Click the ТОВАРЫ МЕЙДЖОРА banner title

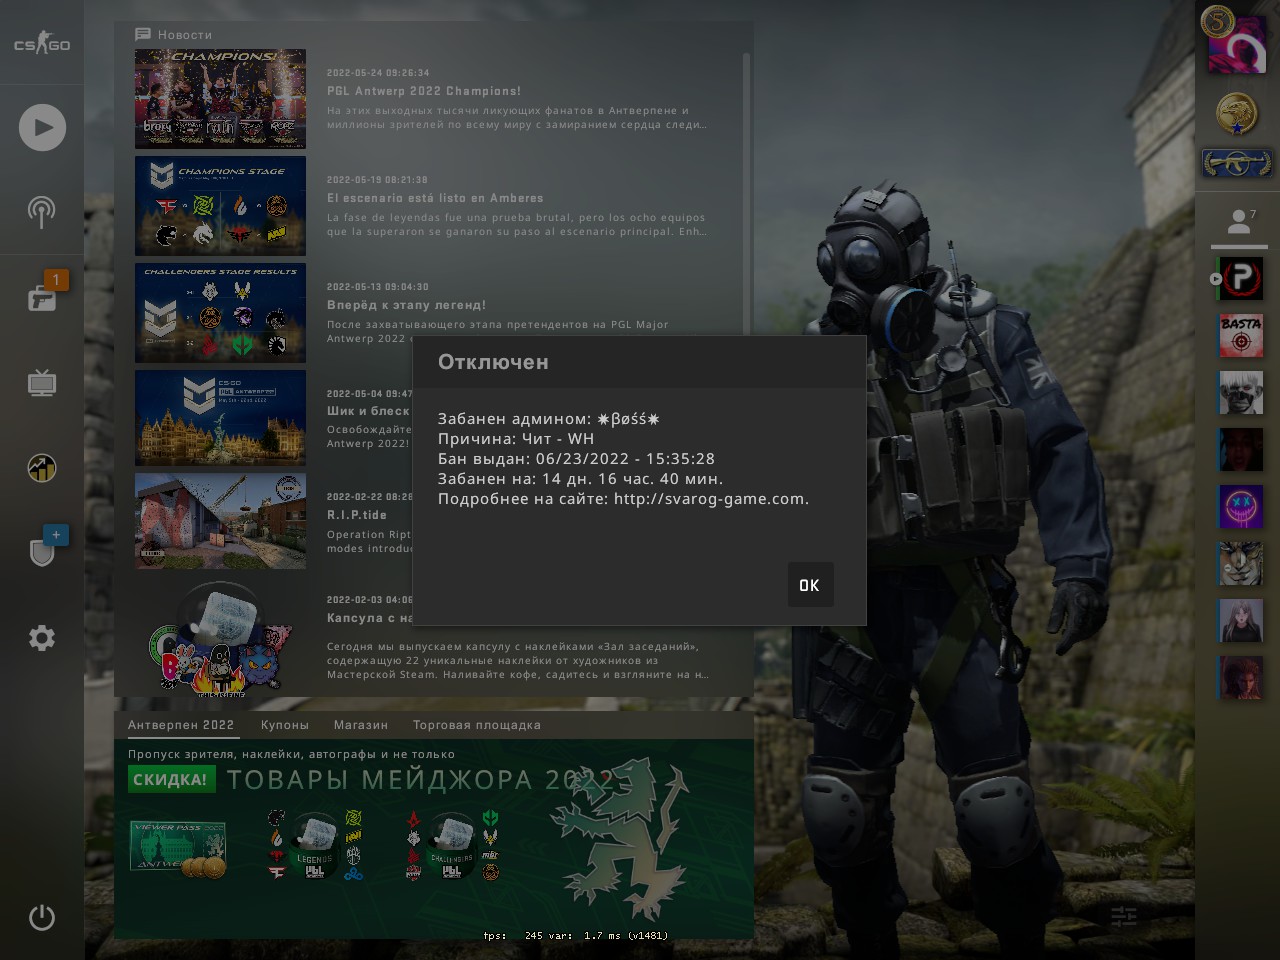(x=420, y=780)
